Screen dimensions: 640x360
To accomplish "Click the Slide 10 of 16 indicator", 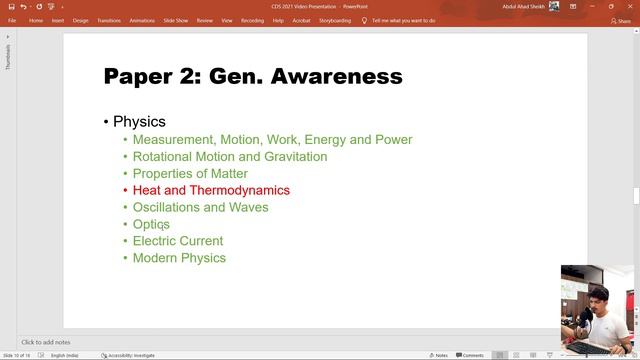I will click(16, 356).
